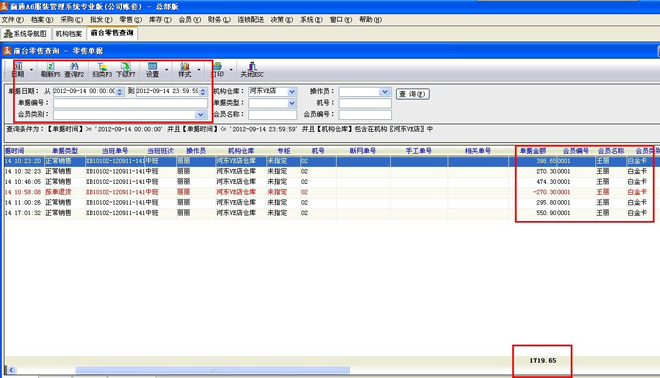Expand the 日期 toolbar dropdown arrow
The width and height of the screenshot is (660, 378).
click(x=32, y=69)
